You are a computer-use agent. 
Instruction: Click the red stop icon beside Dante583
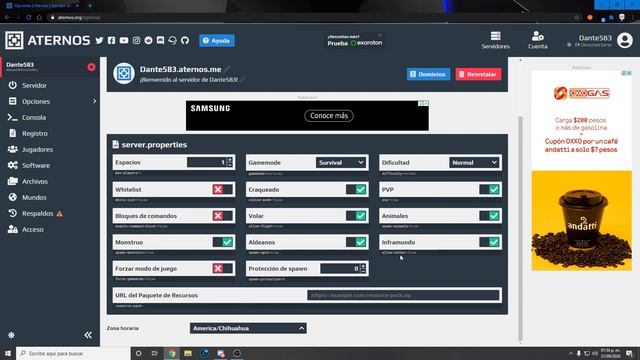tap(91, 67)
